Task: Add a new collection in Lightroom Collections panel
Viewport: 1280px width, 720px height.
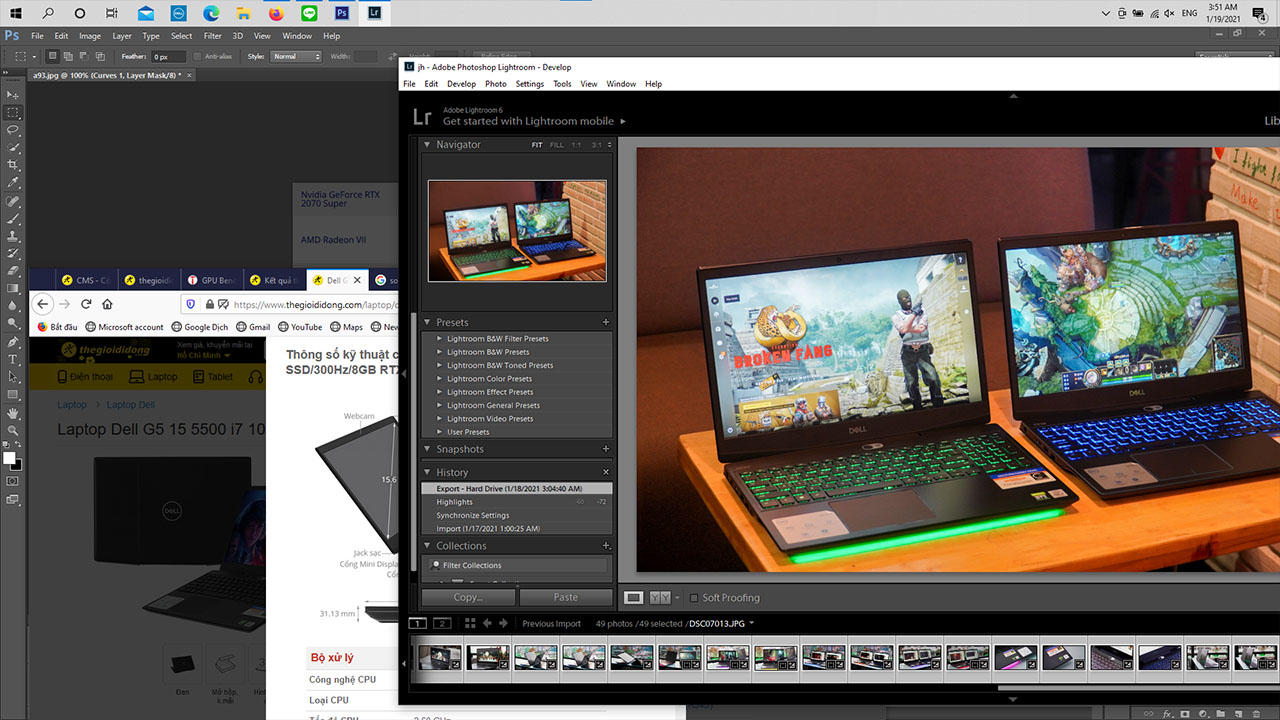Action: pyautogui.click(x=606, y=546)
